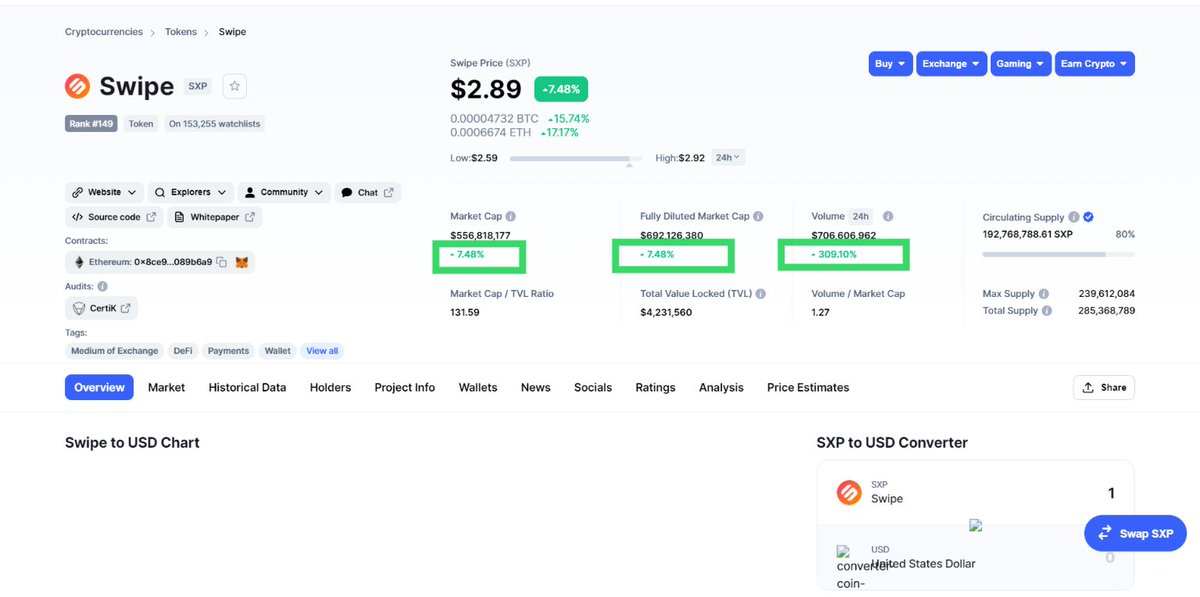Change the 24h low/high range selector
This screenshot has height=597, width=1200.
pos(727,158)
